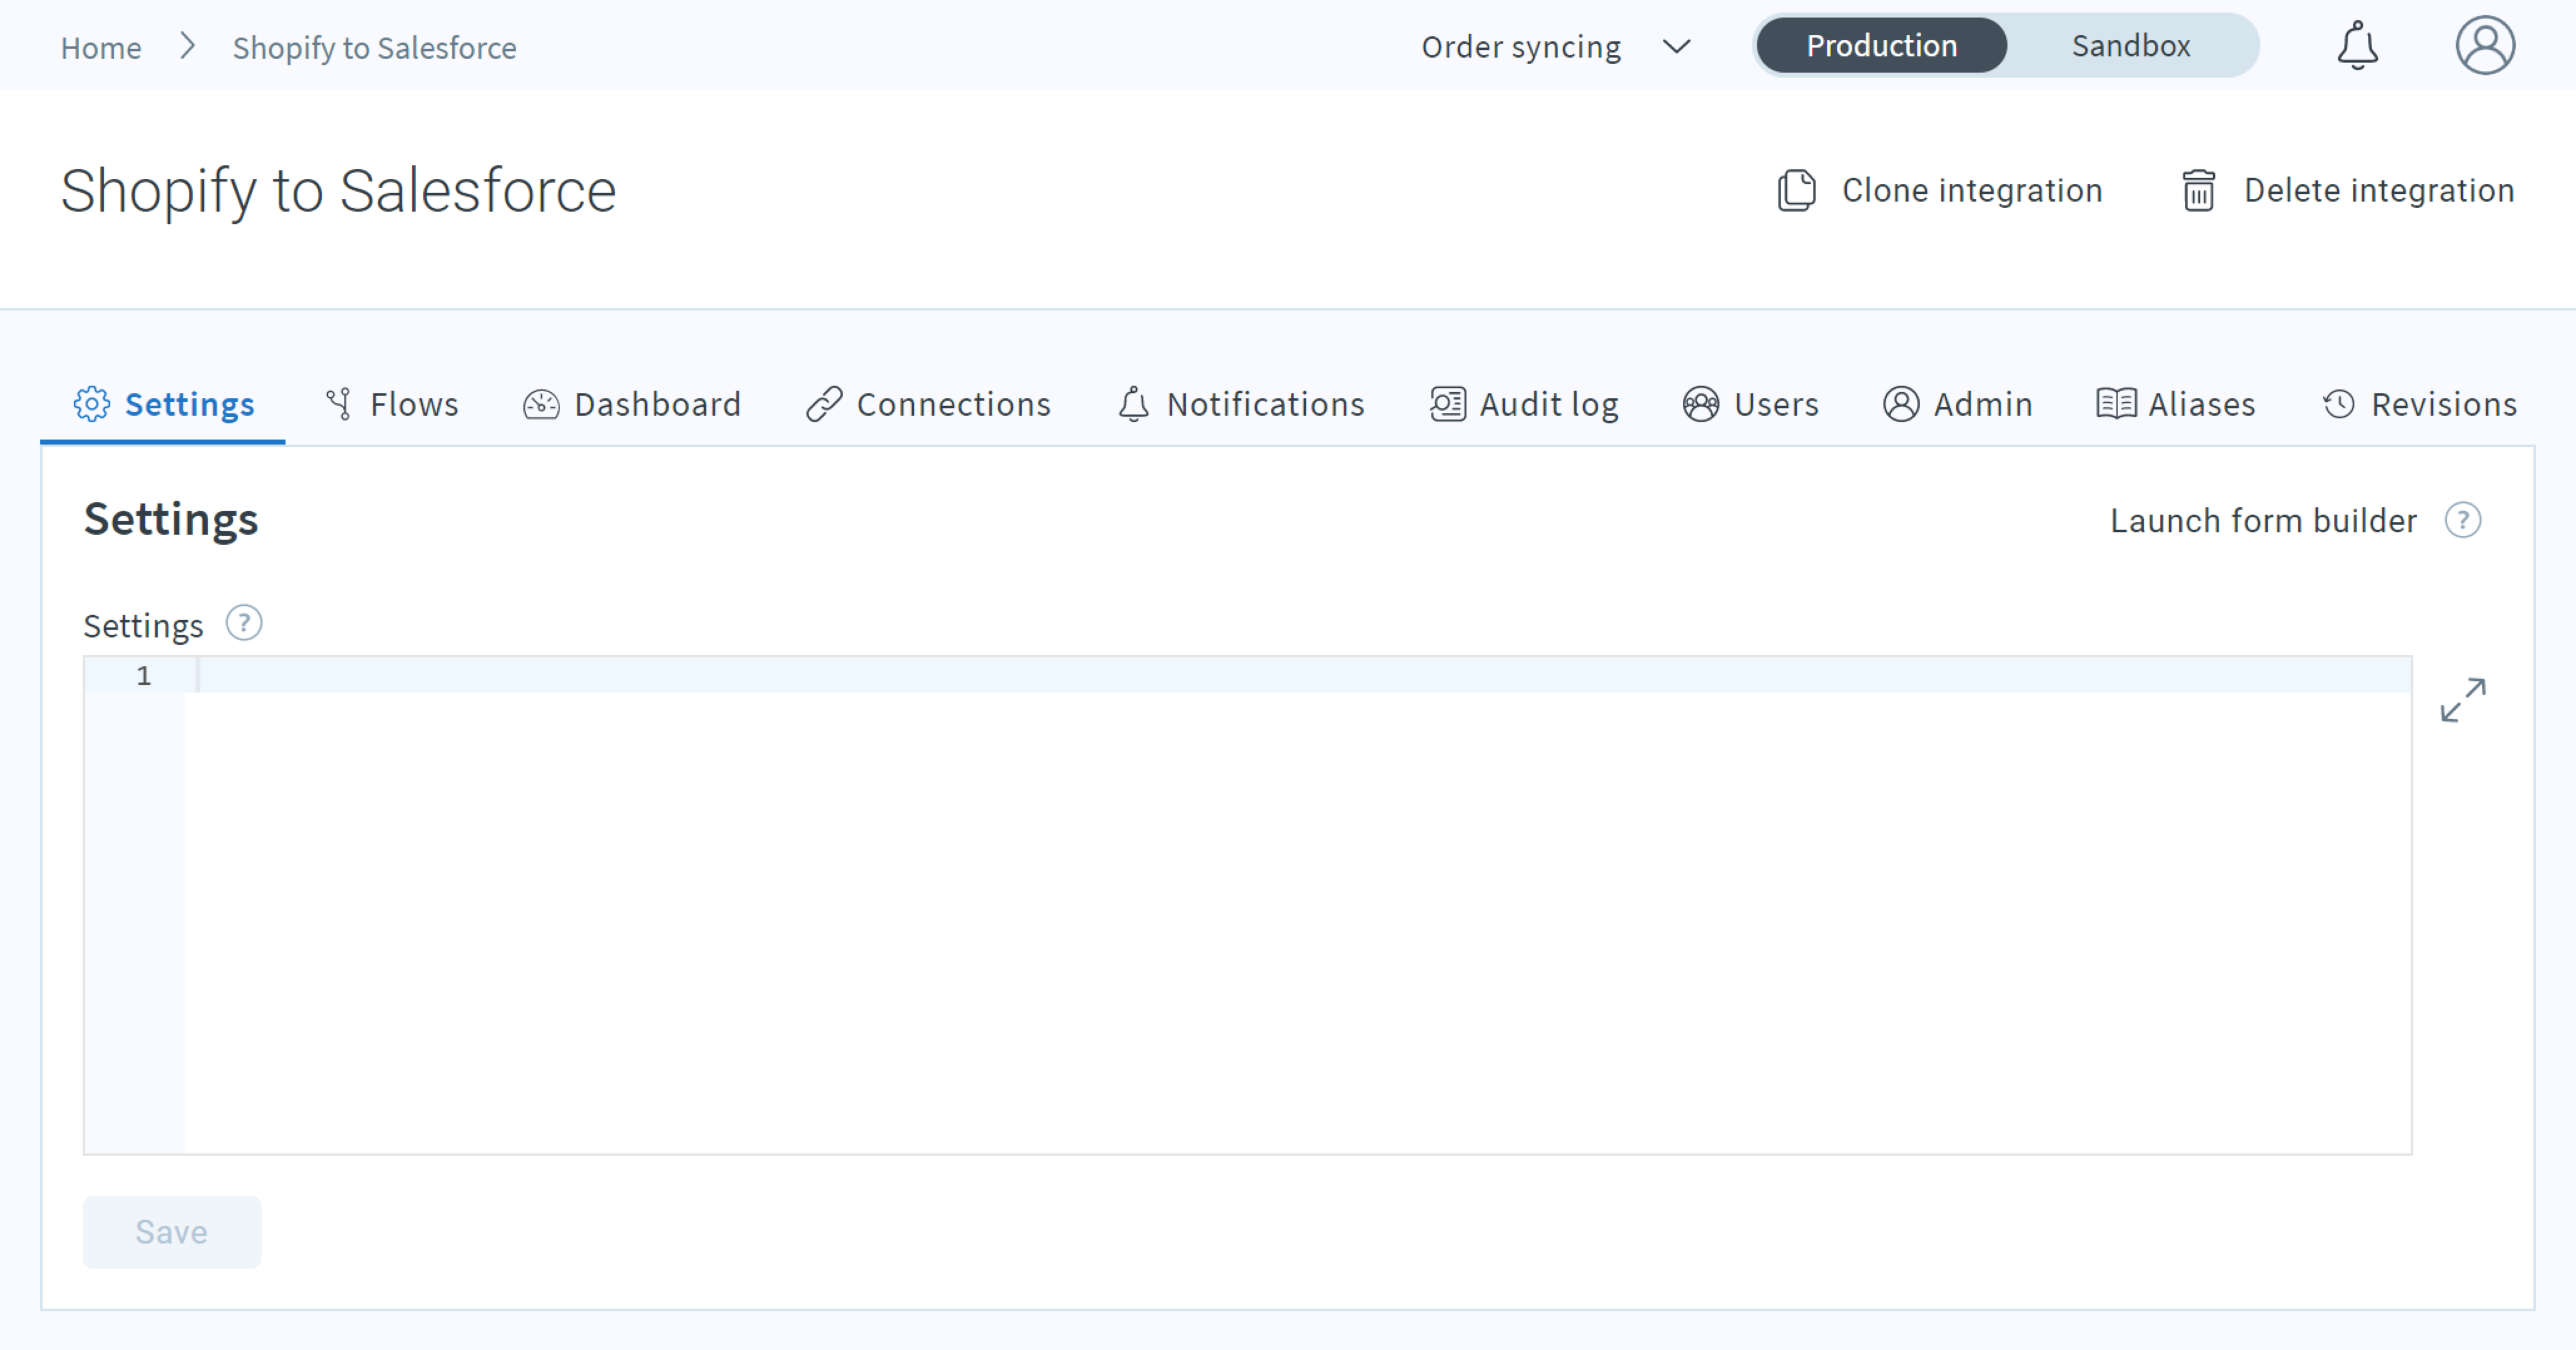
Task: View the Audit log tab
Action: [x=1524, y=404]
